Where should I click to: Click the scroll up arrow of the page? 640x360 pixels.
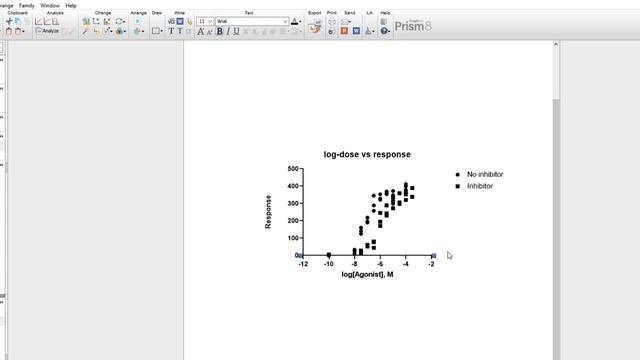tap(556, 44)
